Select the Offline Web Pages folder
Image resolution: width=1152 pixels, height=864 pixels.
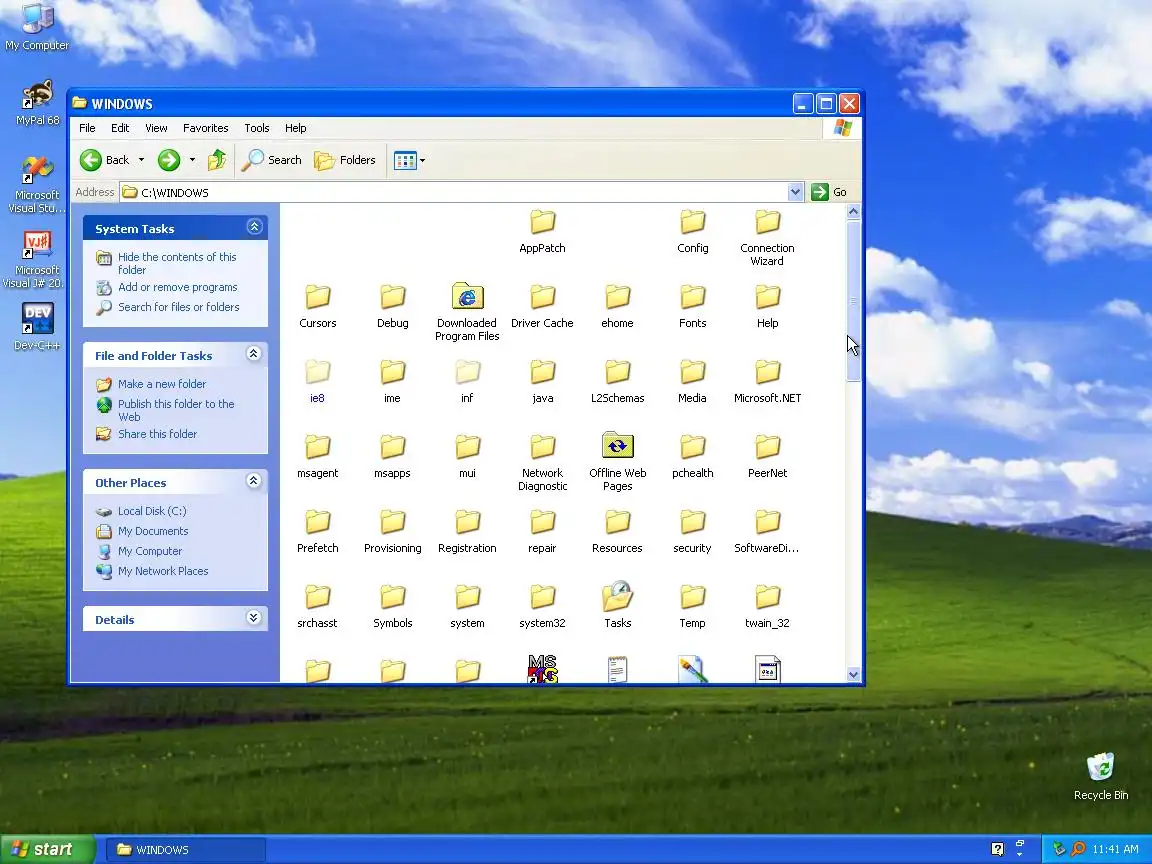(x=617, y=461)
